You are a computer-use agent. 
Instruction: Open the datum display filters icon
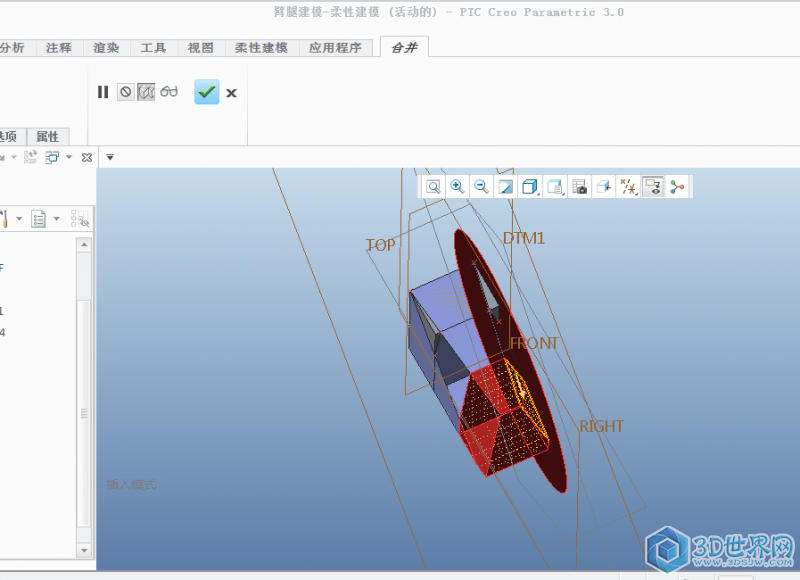tap(628, 187)
